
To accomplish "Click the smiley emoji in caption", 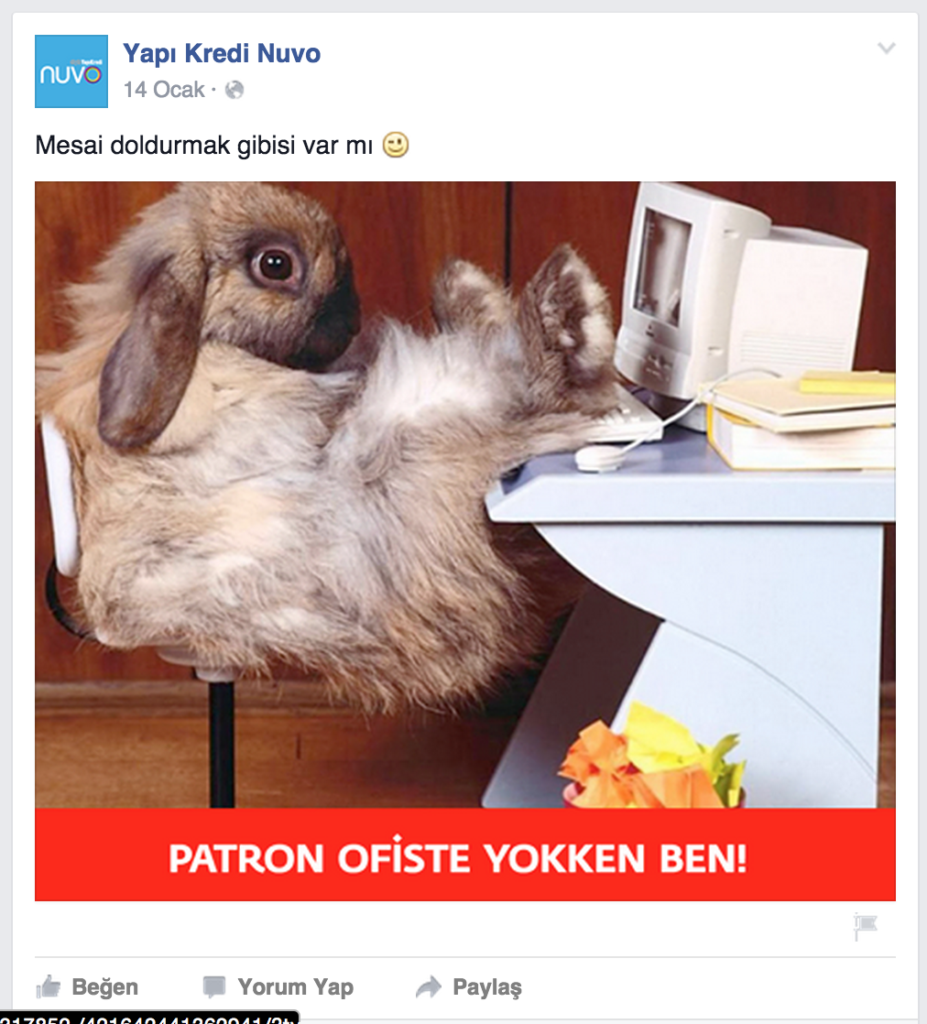I will [395, 144].
